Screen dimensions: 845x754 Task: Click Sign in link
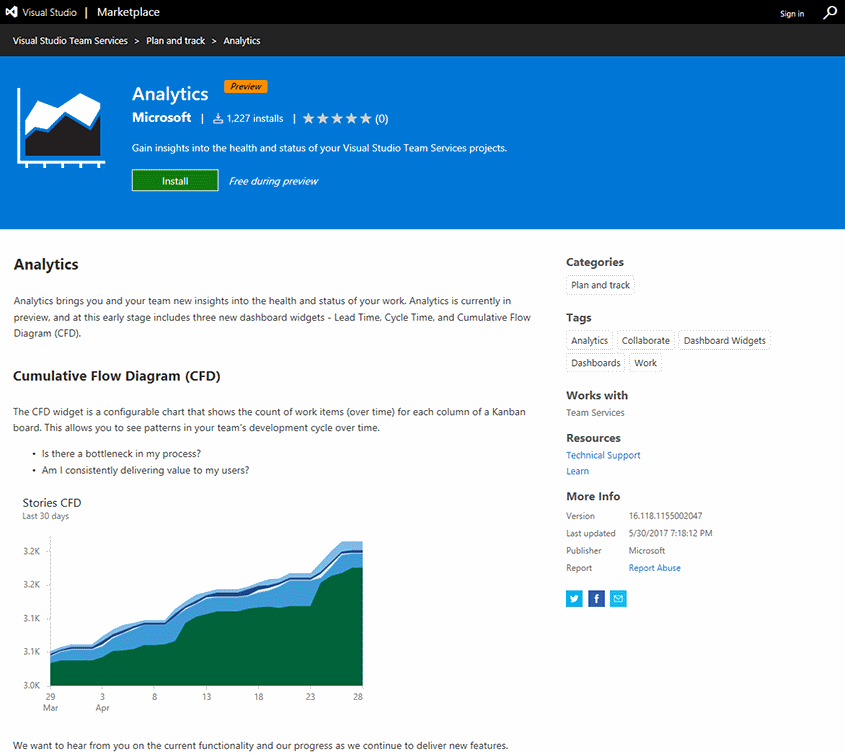click(x=792, y=13)
